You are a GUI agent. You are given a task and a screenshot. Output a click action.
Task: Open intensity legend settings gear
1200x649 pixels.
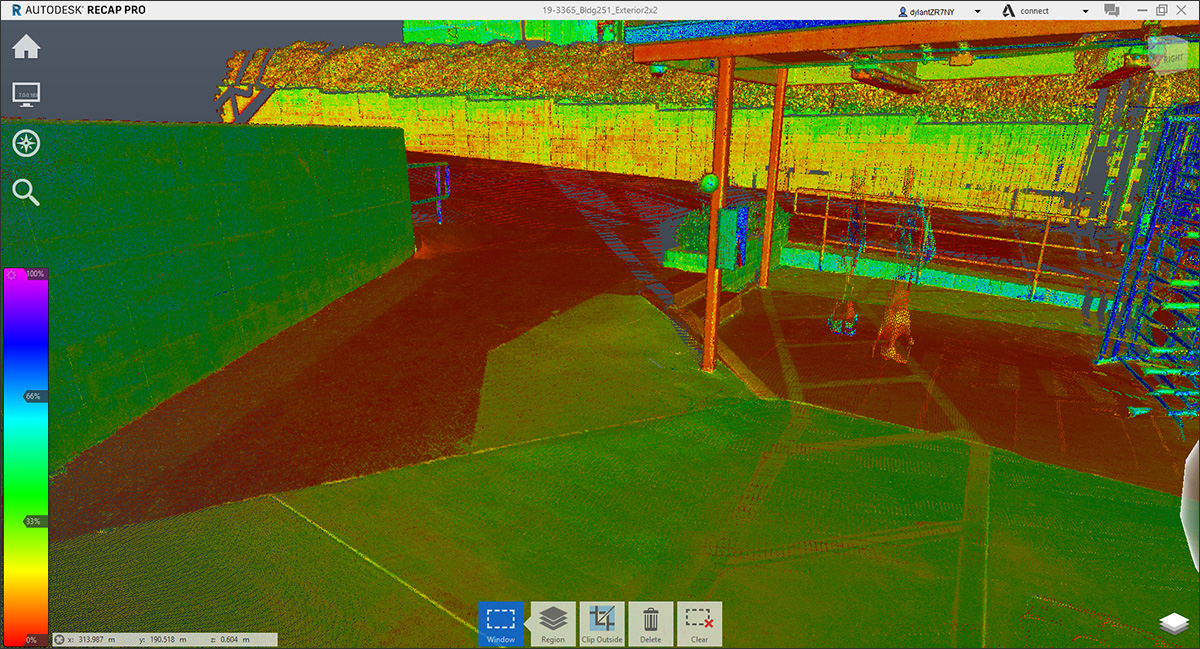pos(11,273)
